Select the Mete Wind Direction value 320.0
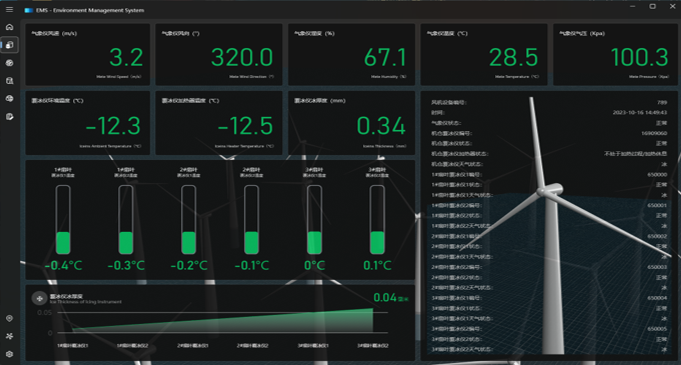Screen dimensions: 681x365 [x=242, y=57]
